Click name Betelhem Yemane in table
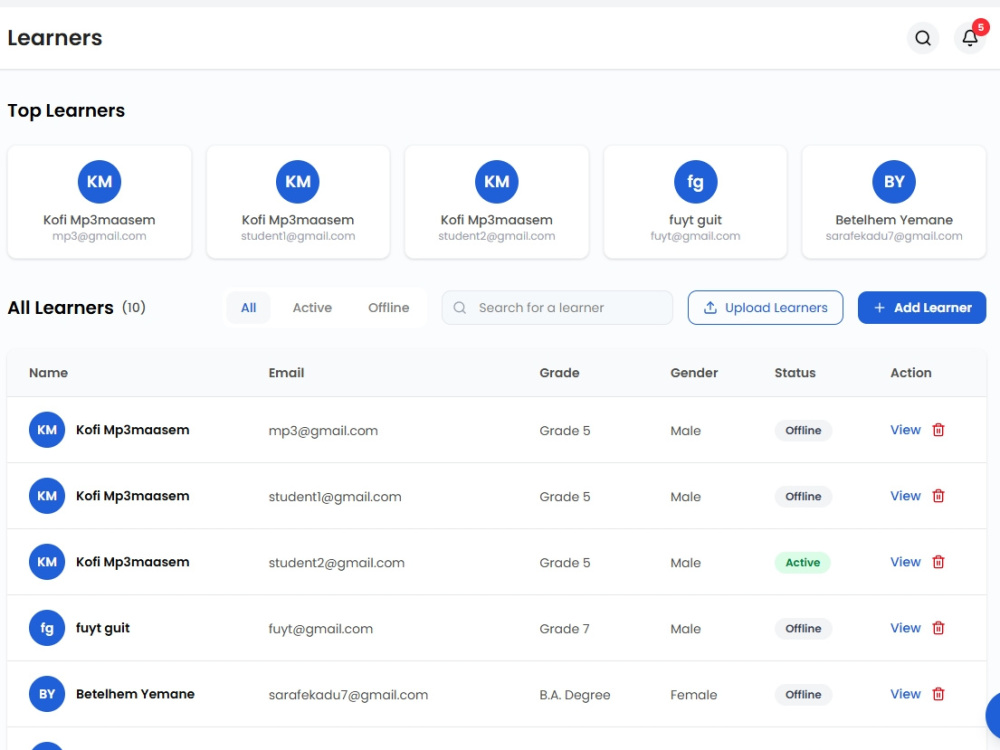This screenshot has height=750, width=1000. 135,694
